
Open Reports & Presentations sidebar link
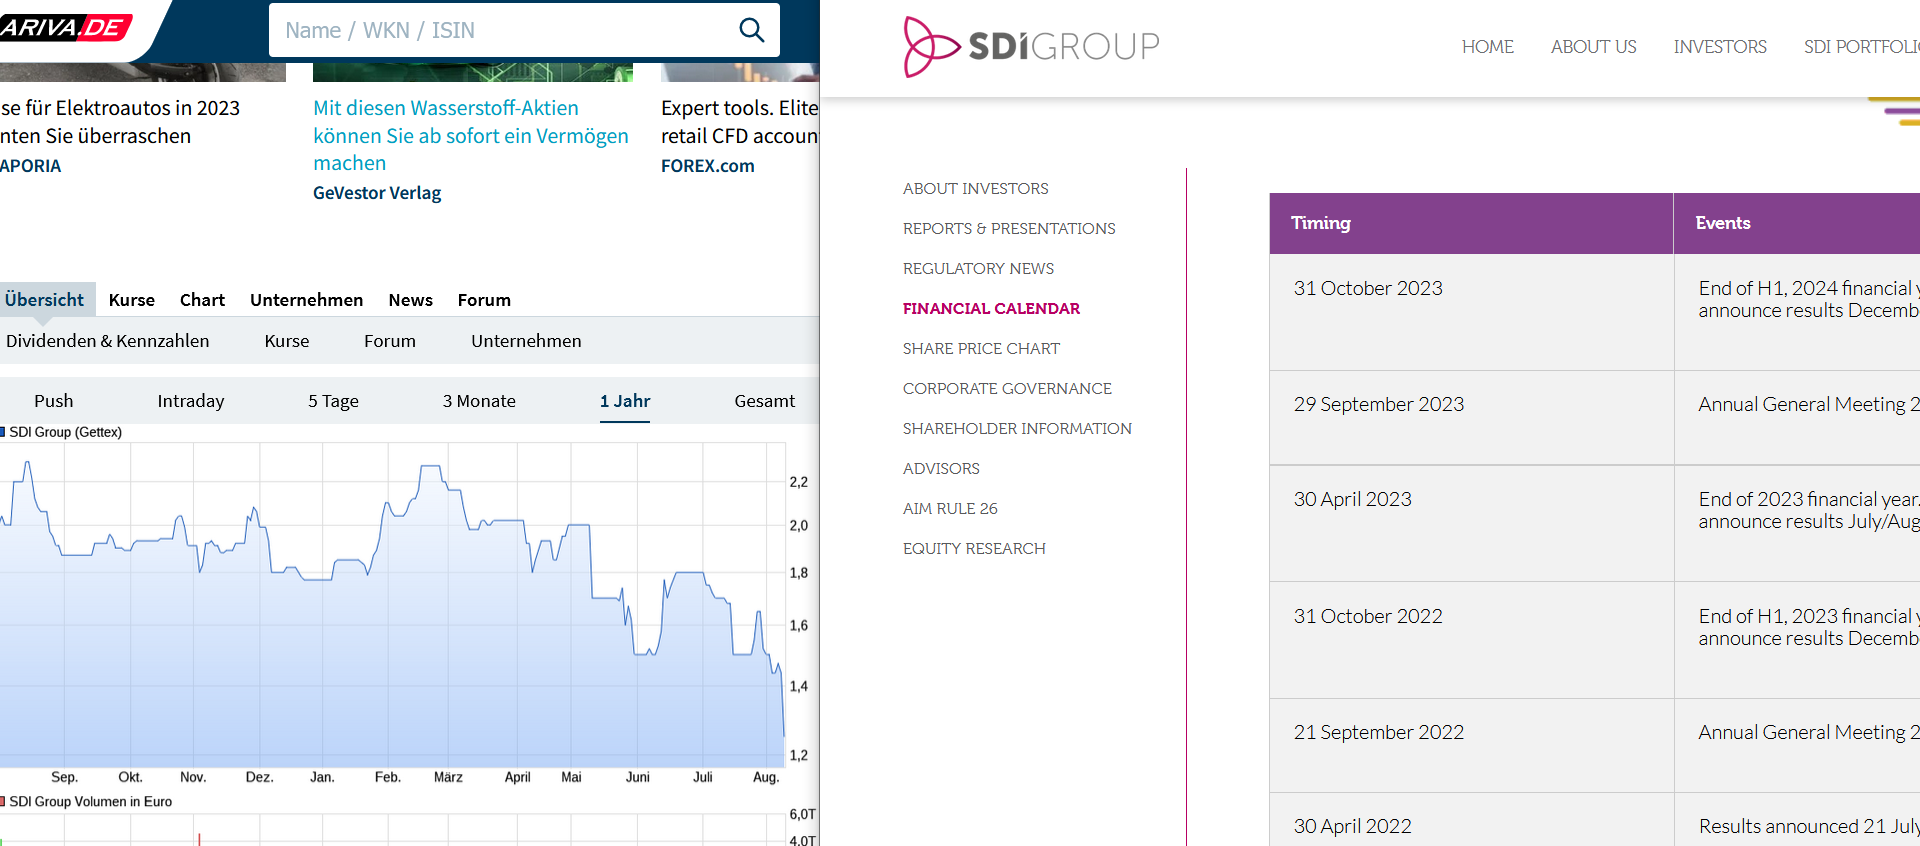(x=1008, y=229)
